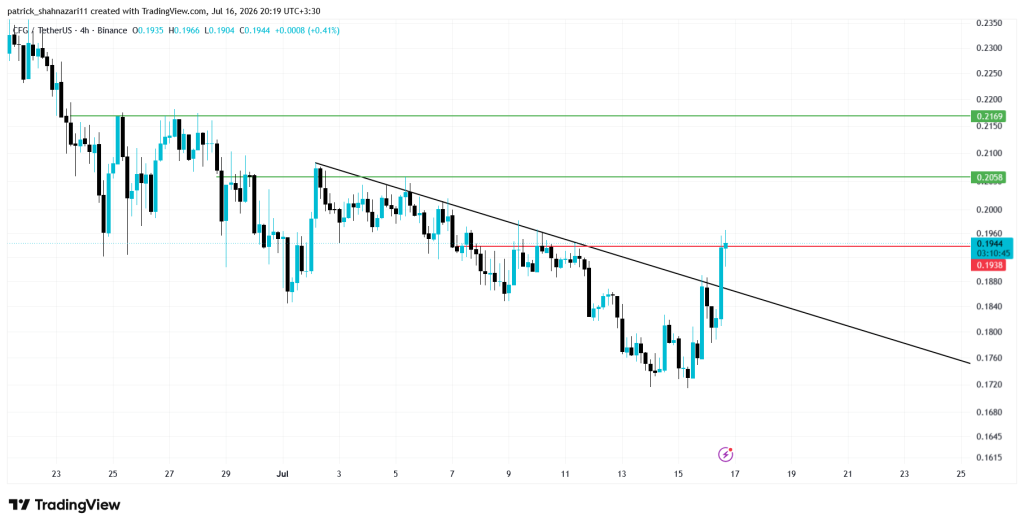The width and height of the screenshot is (1024, 526).
Task: Select the green 0.2169 price label
Action: (x=989, y=116)
